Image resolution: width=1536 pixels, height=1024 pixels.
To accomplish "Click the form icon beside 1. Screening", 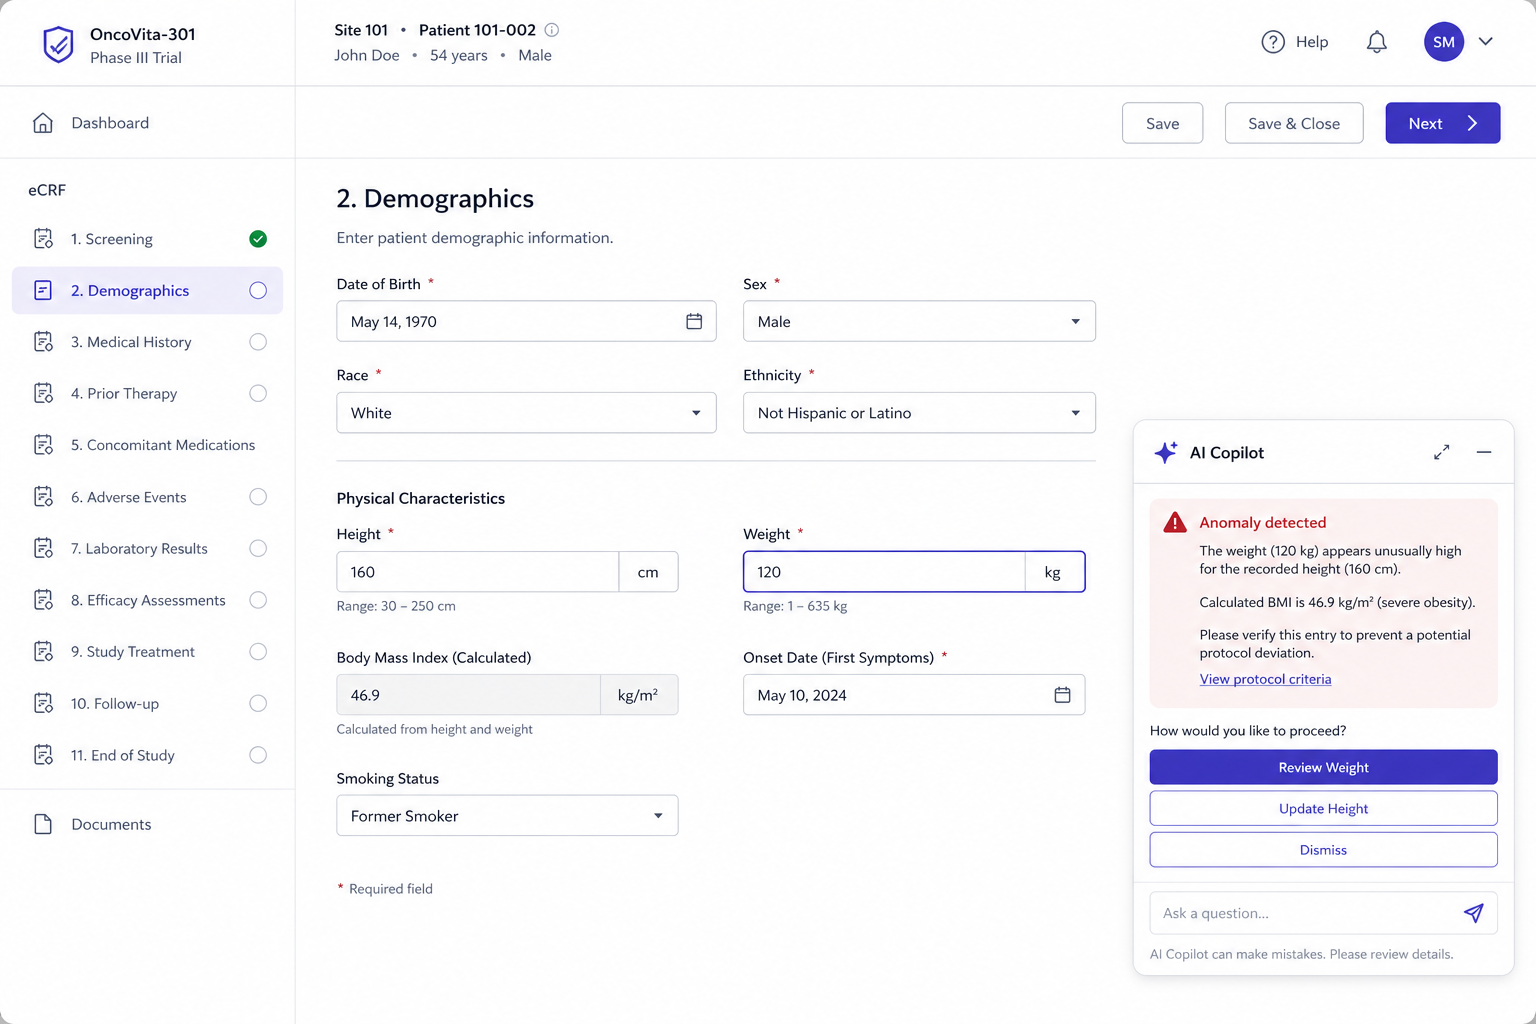I will point(43,239).
